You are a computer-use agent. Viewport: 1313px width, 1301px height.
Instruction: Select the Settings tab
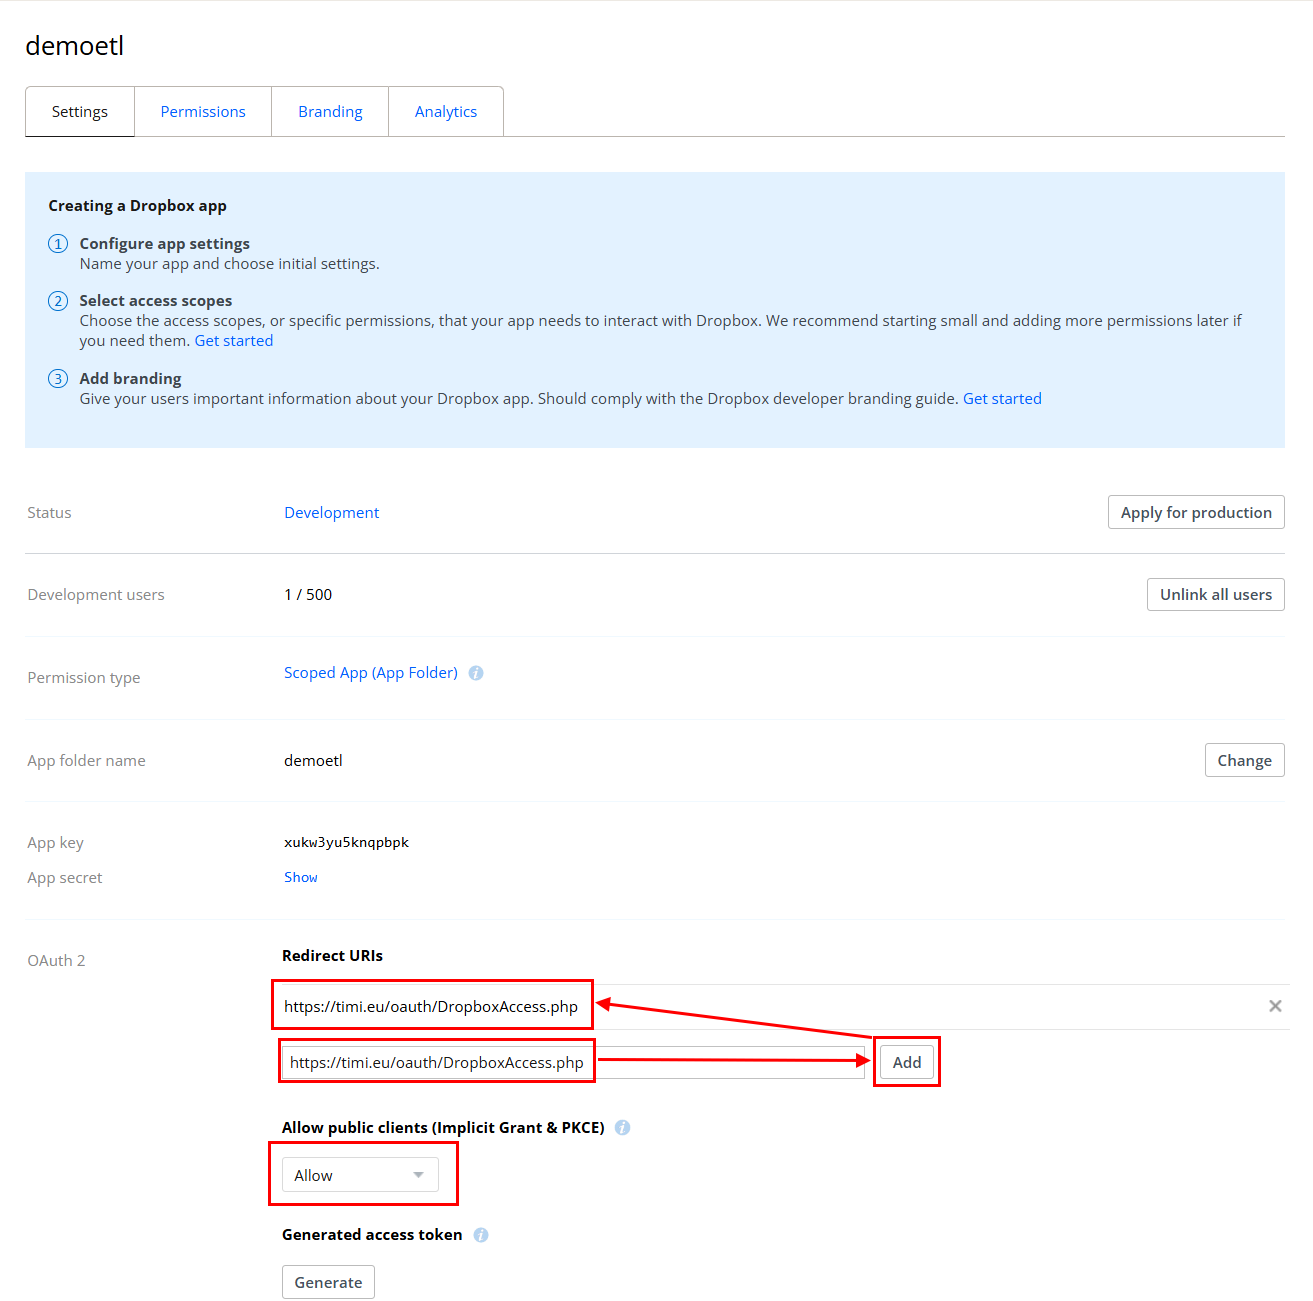pyautogui.click(x=80, y=112)
